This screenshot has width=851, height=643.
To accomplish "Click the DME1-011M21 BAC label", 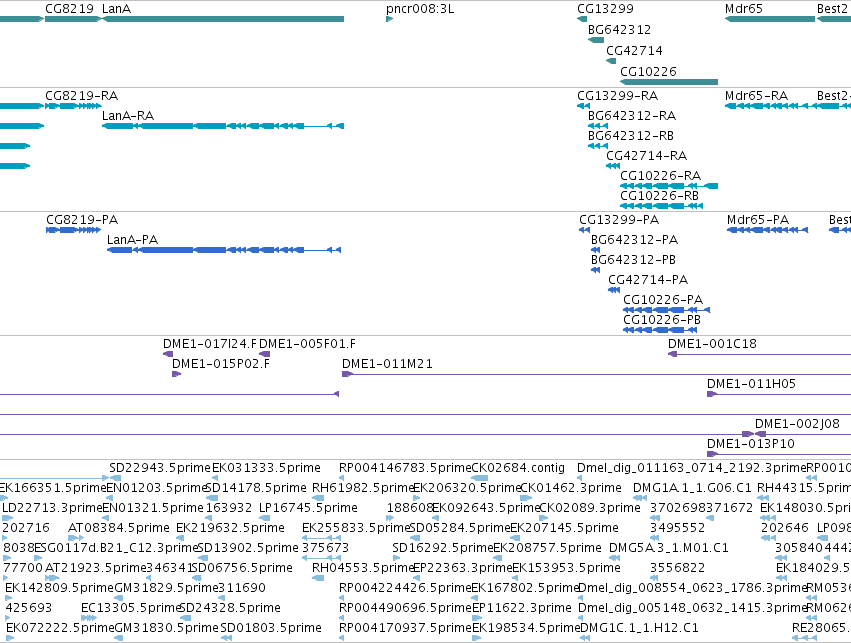I will (388, 364).
